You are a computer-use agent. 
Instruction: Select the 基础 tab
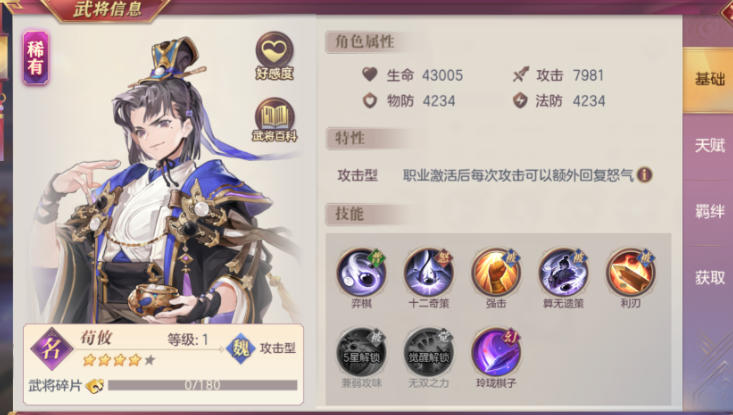(x=709, y=79)
